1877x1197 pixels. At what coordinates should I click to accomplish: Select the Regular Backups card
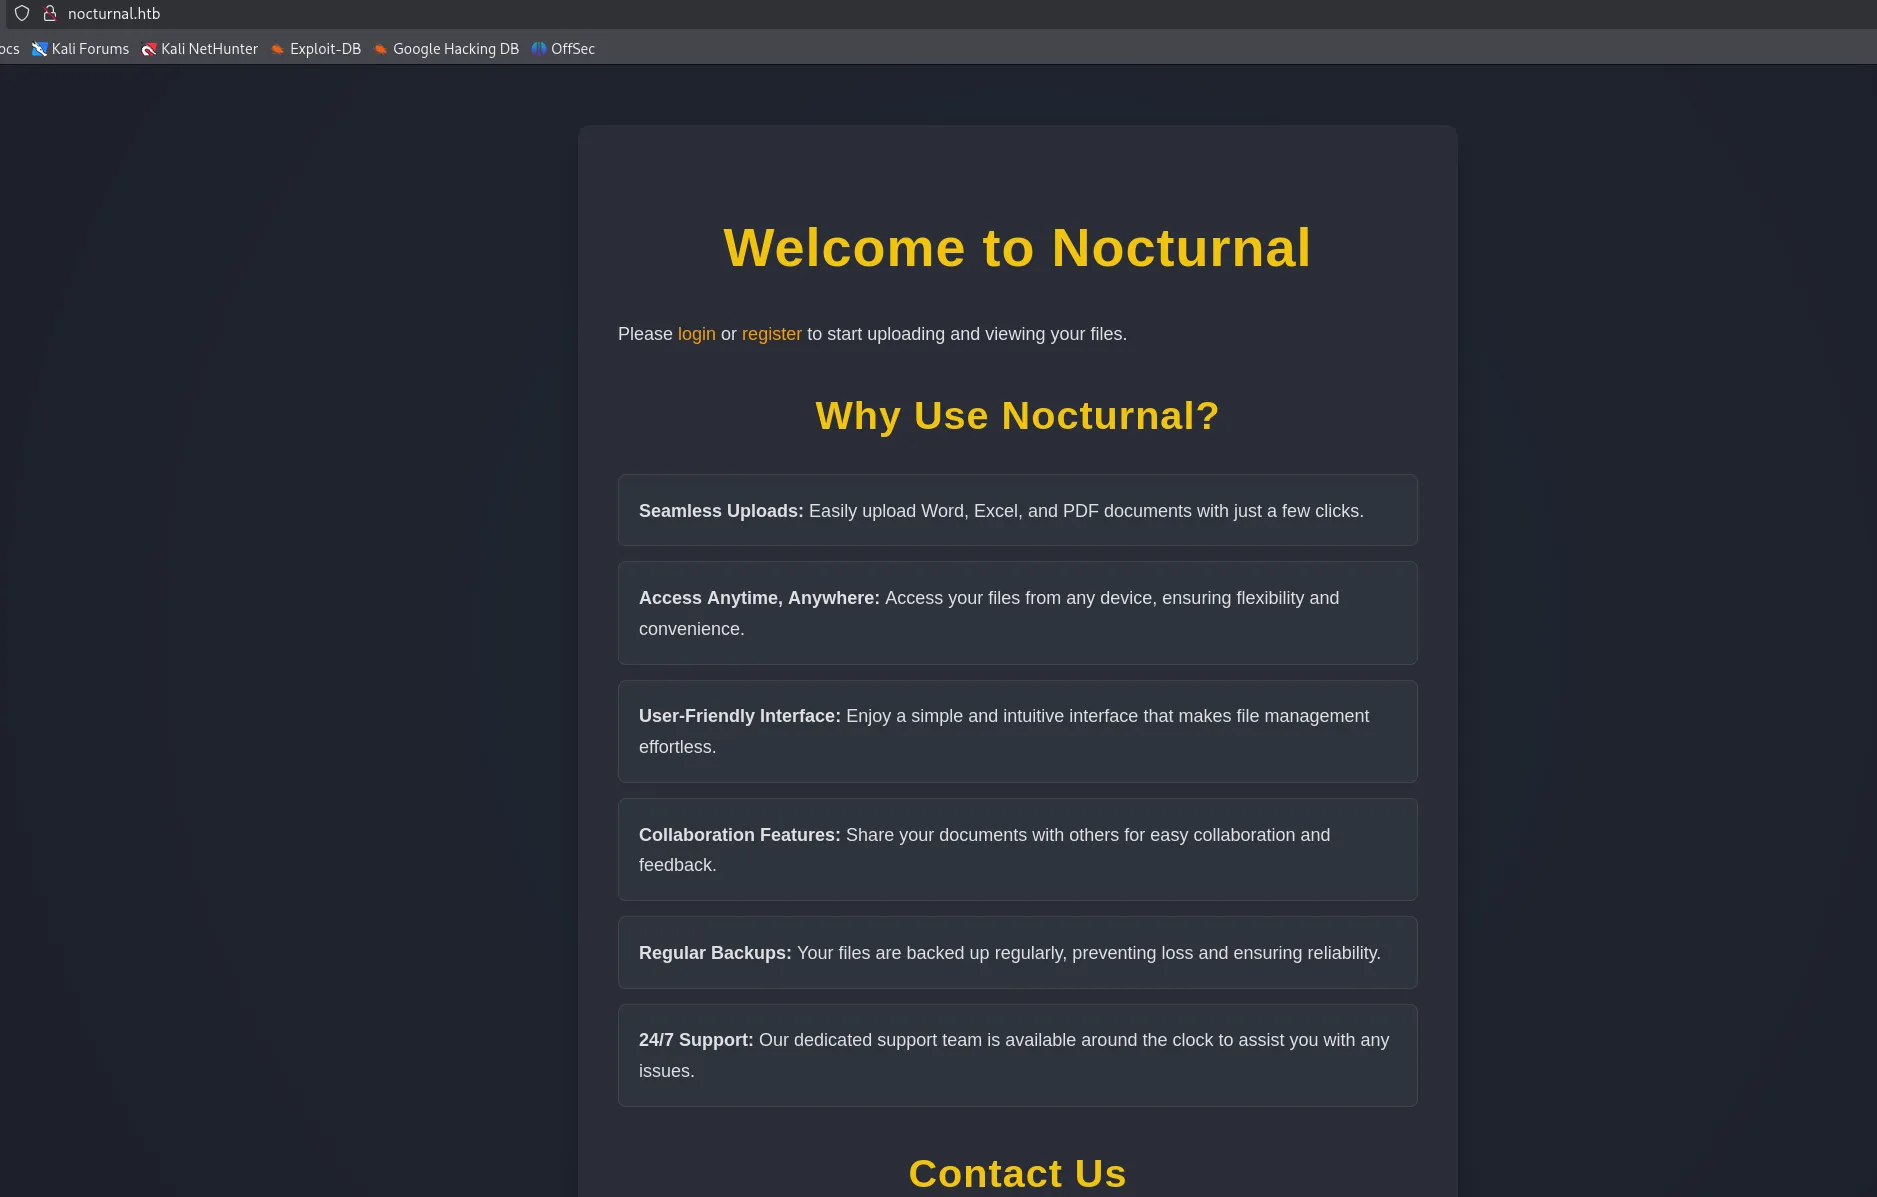click(x=1017, y=953)
